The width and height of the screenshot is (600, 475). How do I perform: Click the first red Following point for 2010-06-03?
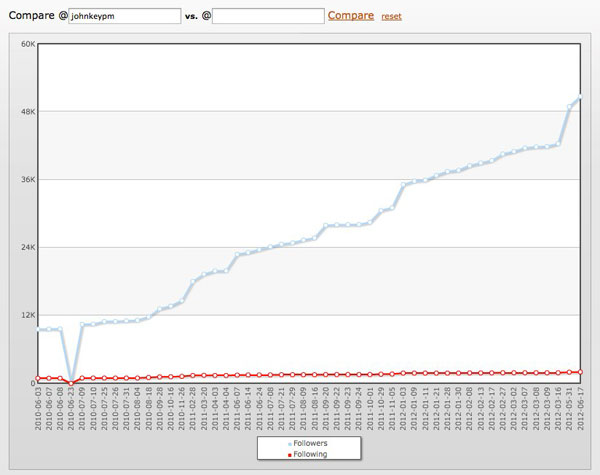pos(38,378)
